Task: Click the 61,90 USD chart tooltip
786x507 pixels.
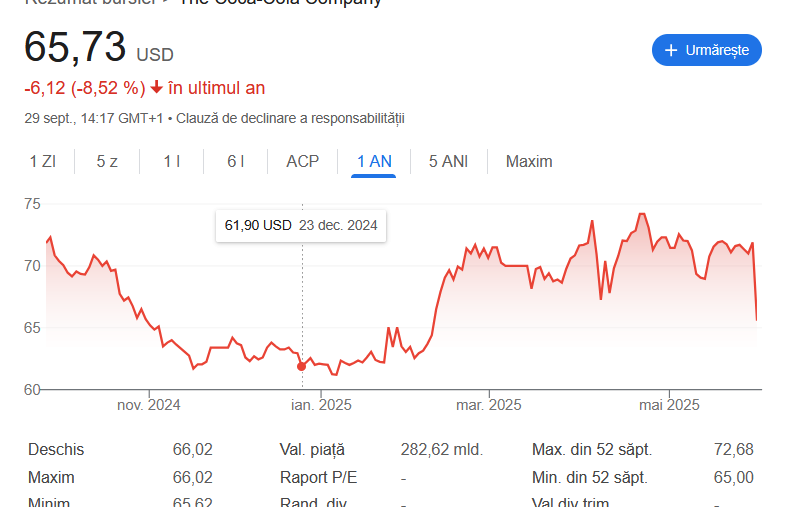Action: pyautogui.click(x=301, y=225)
